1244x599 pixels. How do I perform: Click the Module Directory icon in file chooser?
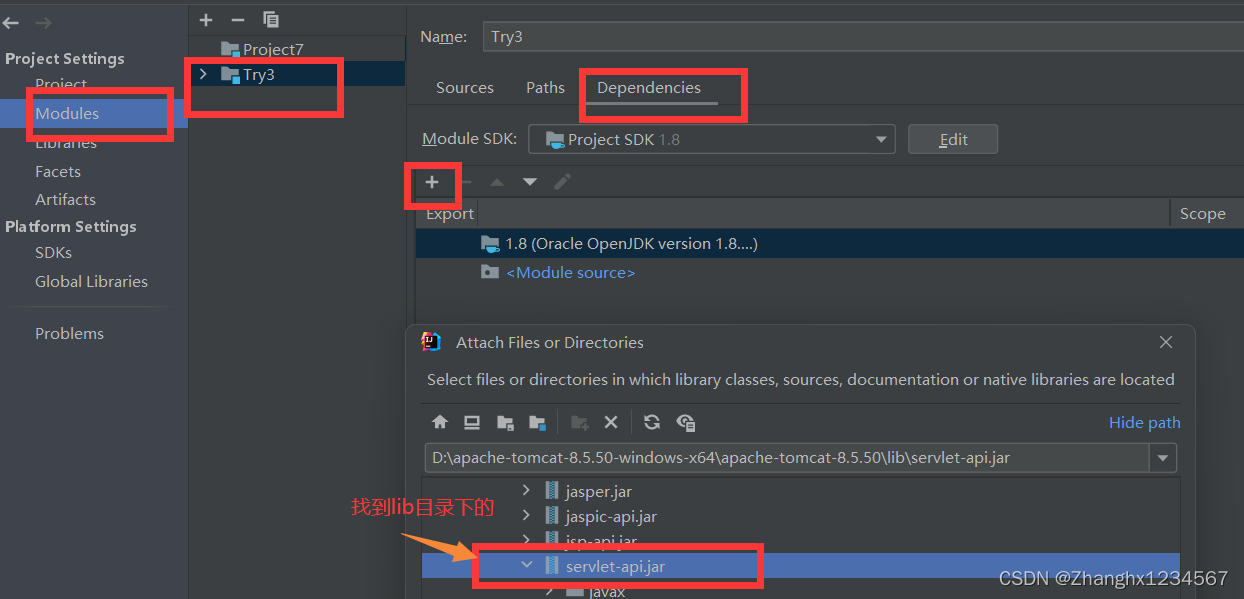pos(537,422)
